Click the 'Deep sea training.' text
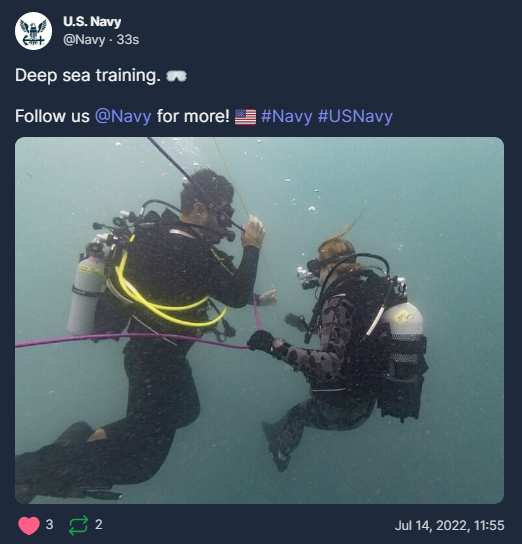Image resolution: width=522 pixels, height=544 pixels. [88, 75]
